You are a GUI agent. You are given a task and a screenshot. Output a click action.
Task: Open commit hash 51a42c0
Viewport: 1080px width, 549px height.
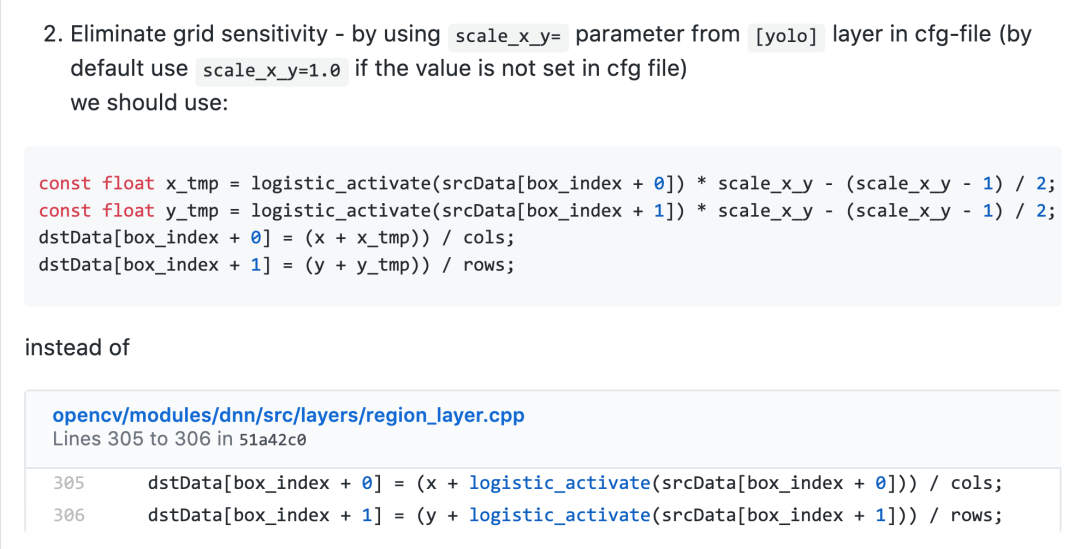[x=273, y=439]
